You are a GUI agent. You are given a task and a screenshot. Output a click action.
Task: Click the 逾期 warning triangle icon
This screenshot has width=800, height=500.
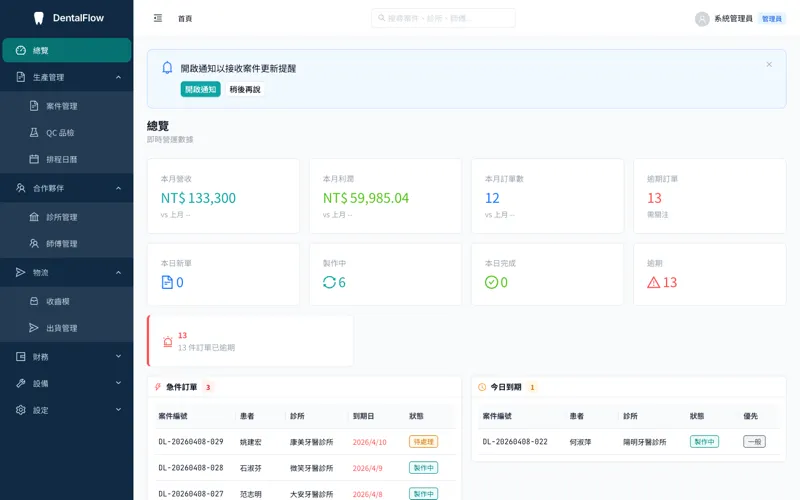(654, 282)
